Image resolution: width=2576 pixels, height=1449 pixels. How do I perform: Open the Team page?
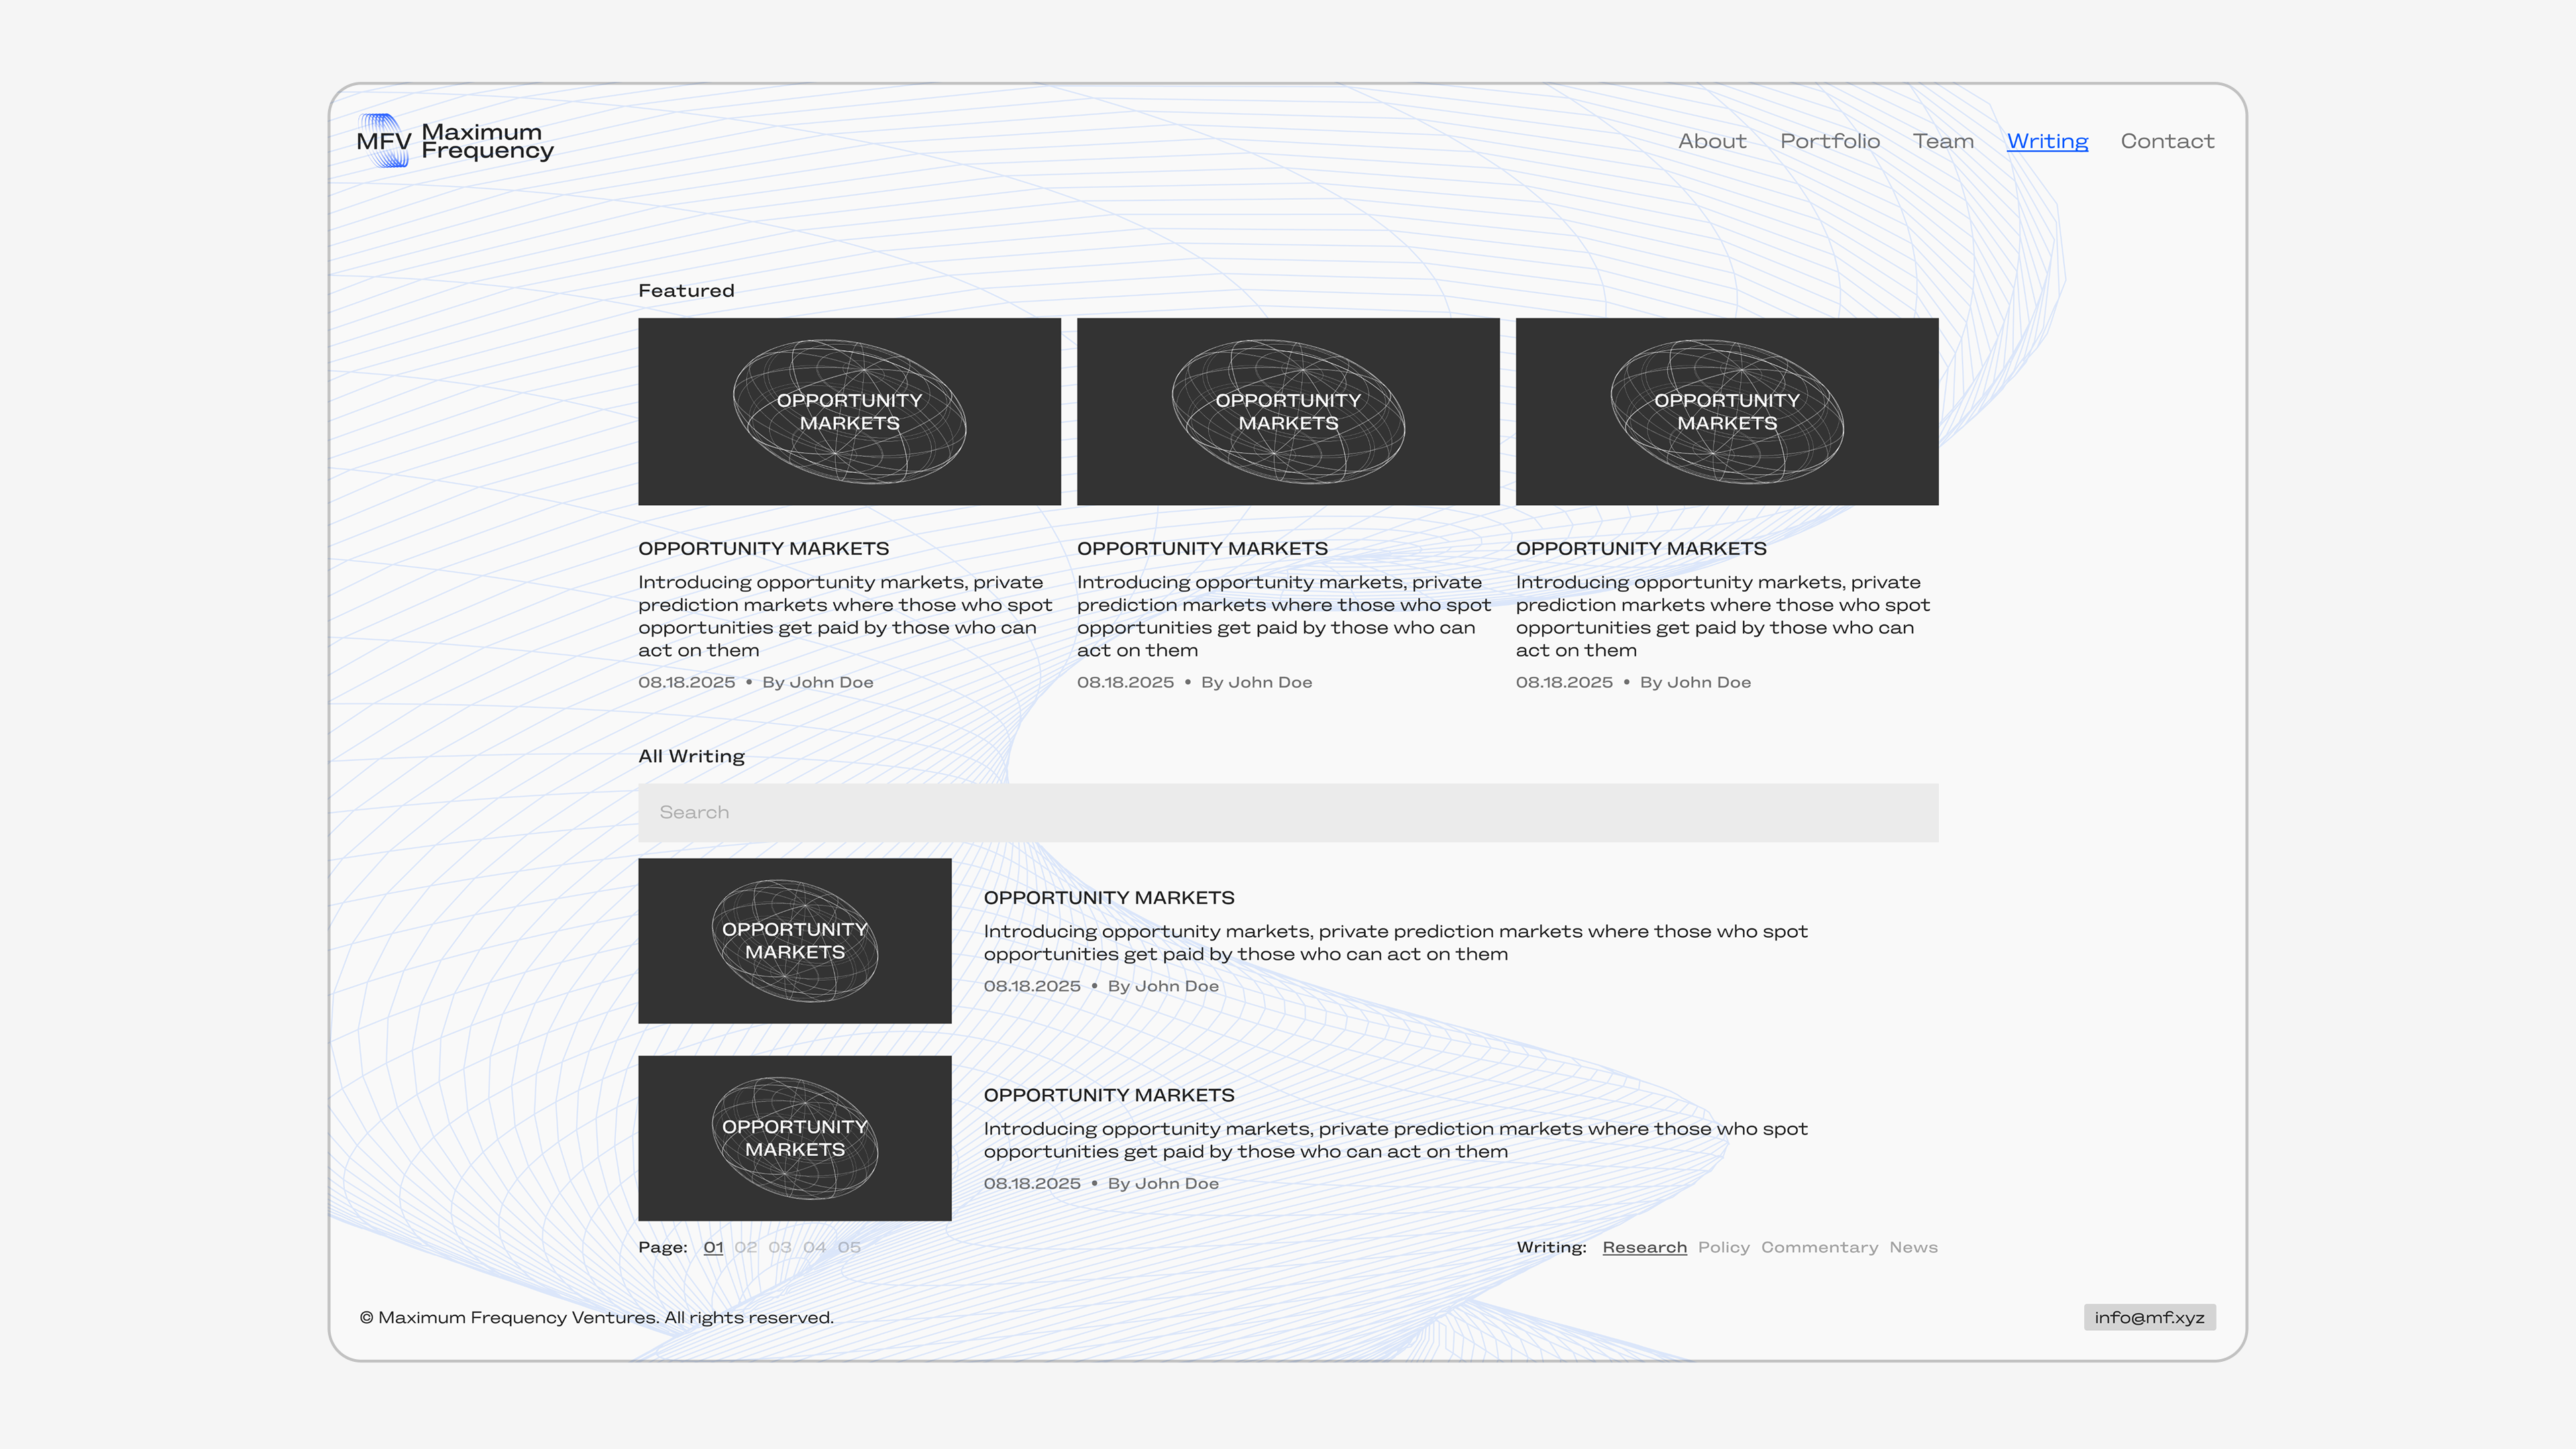[1943, 141]
